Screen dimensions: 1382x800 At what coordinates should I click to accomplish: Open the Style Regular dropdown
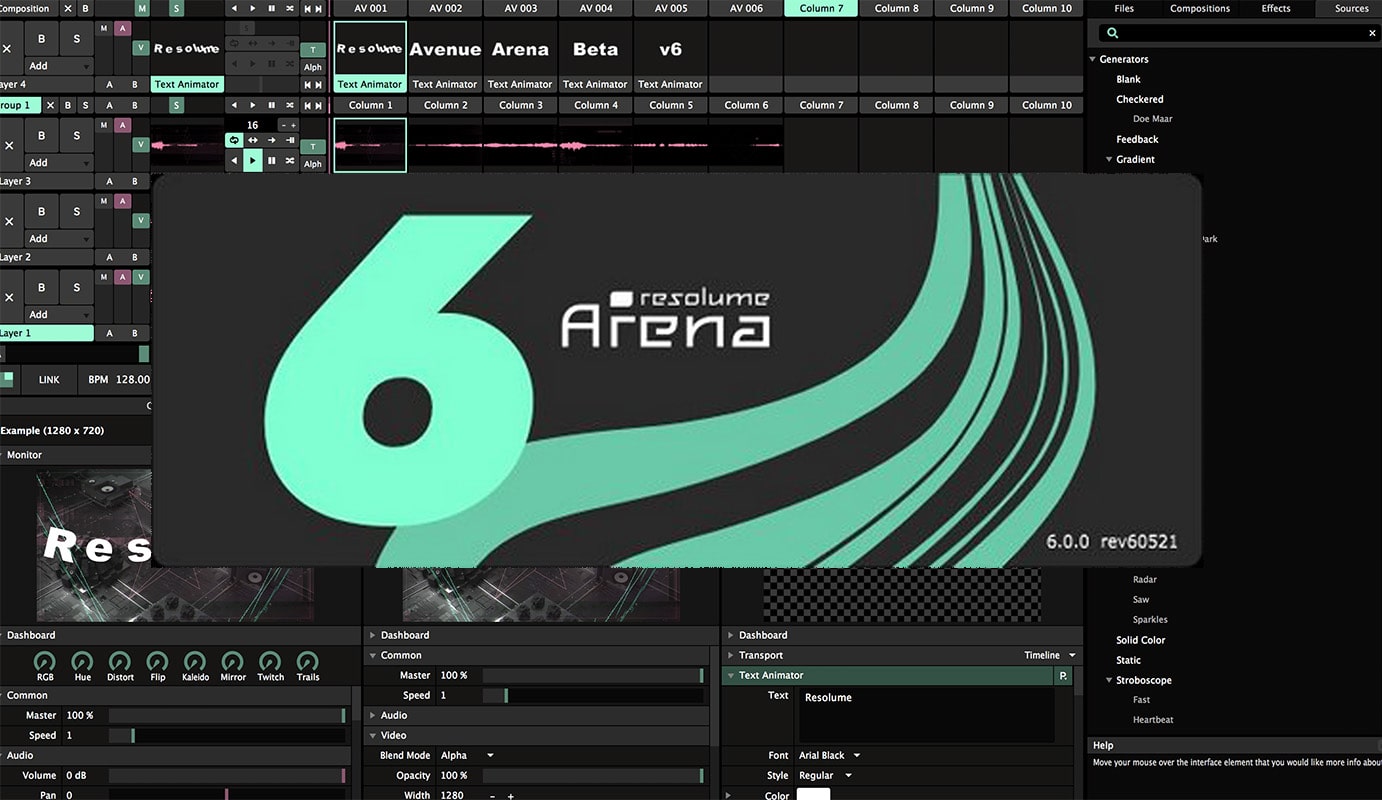click(825, 776)
